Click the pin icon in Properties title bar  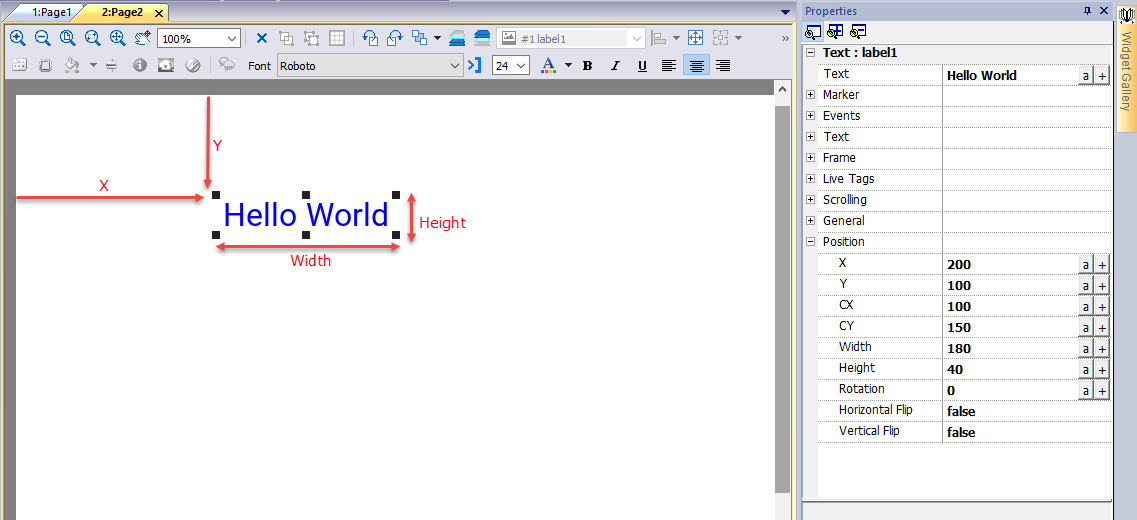pos(1087,11)
